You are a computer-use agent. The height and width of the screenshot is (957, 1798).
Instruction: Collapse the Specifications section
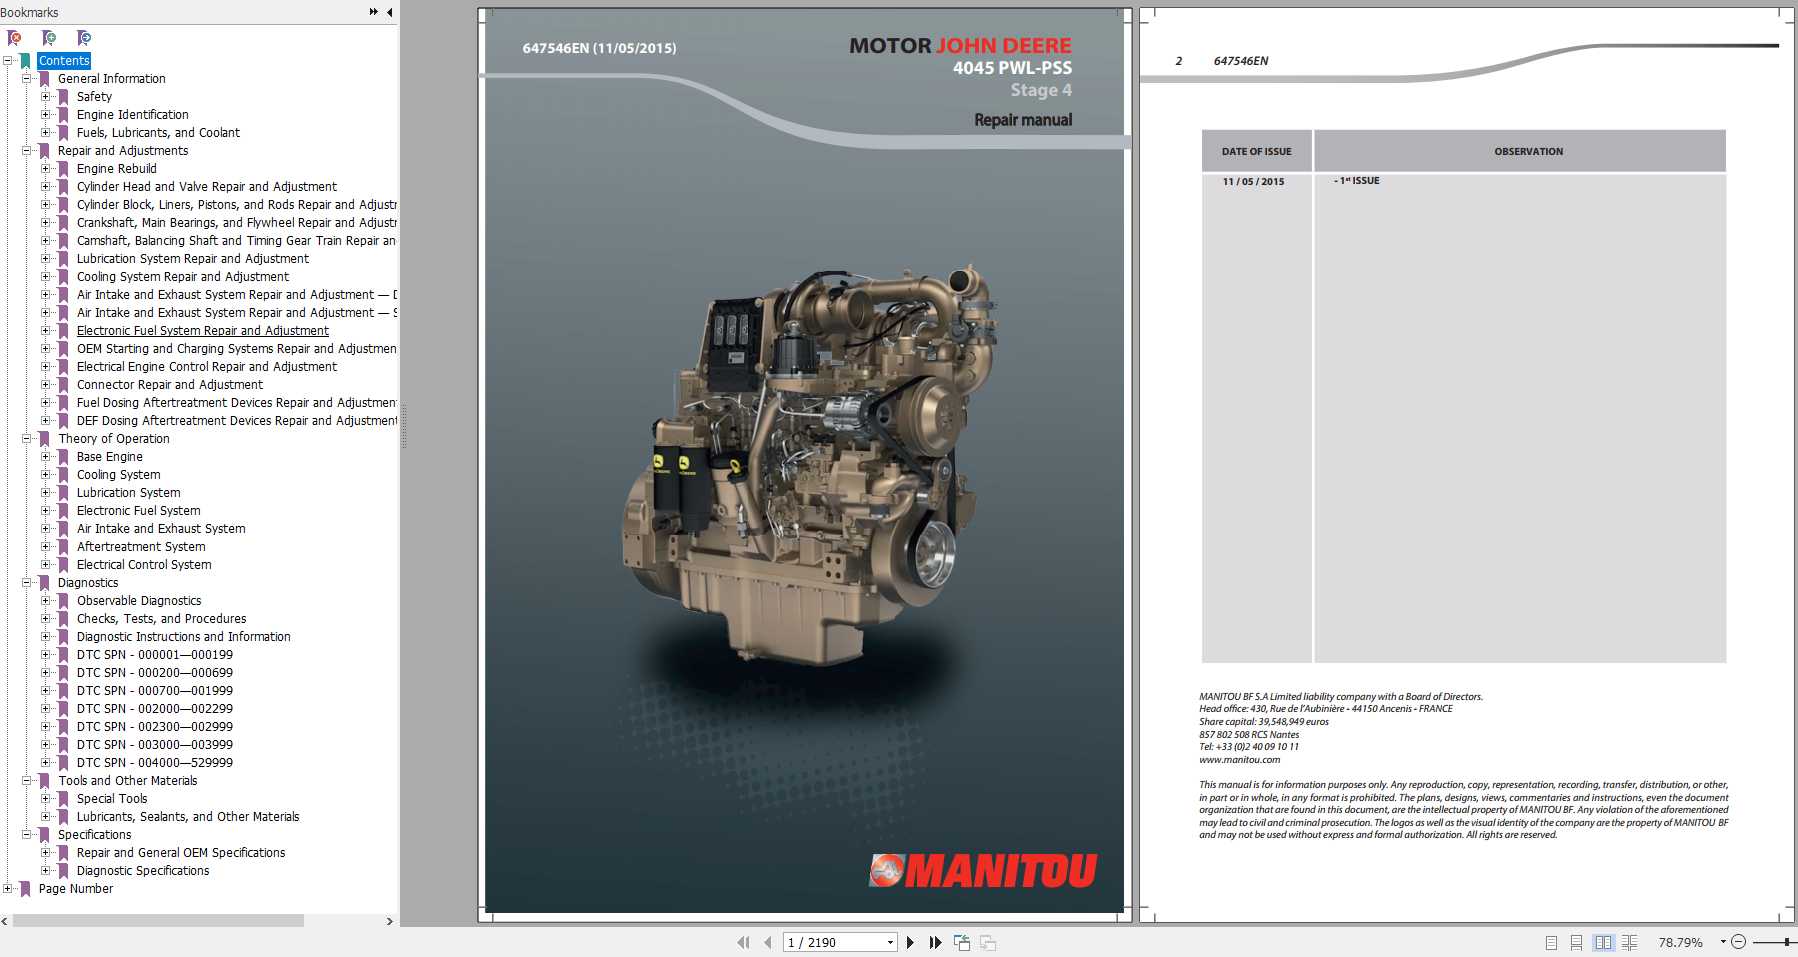tap(27, 835)
